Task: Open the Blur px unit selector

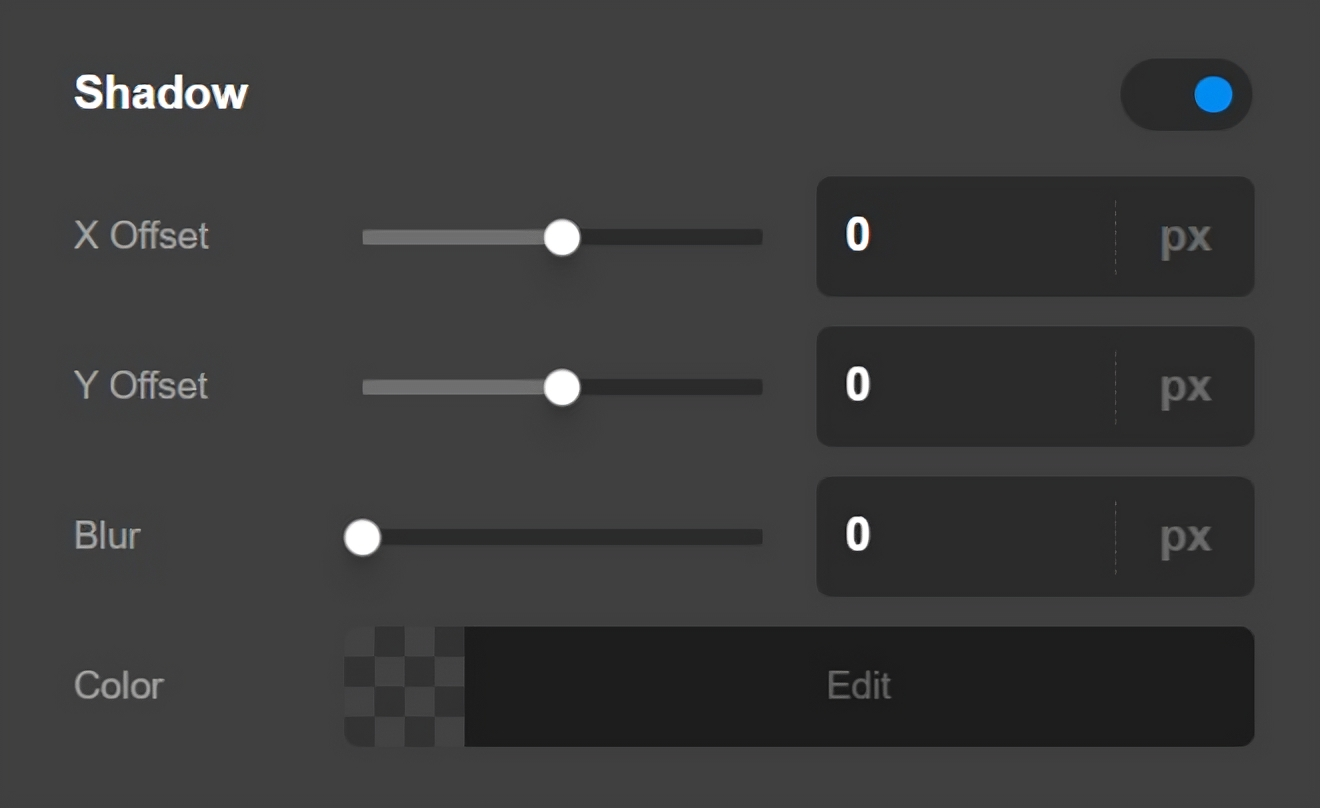Action: point(1185,537)
